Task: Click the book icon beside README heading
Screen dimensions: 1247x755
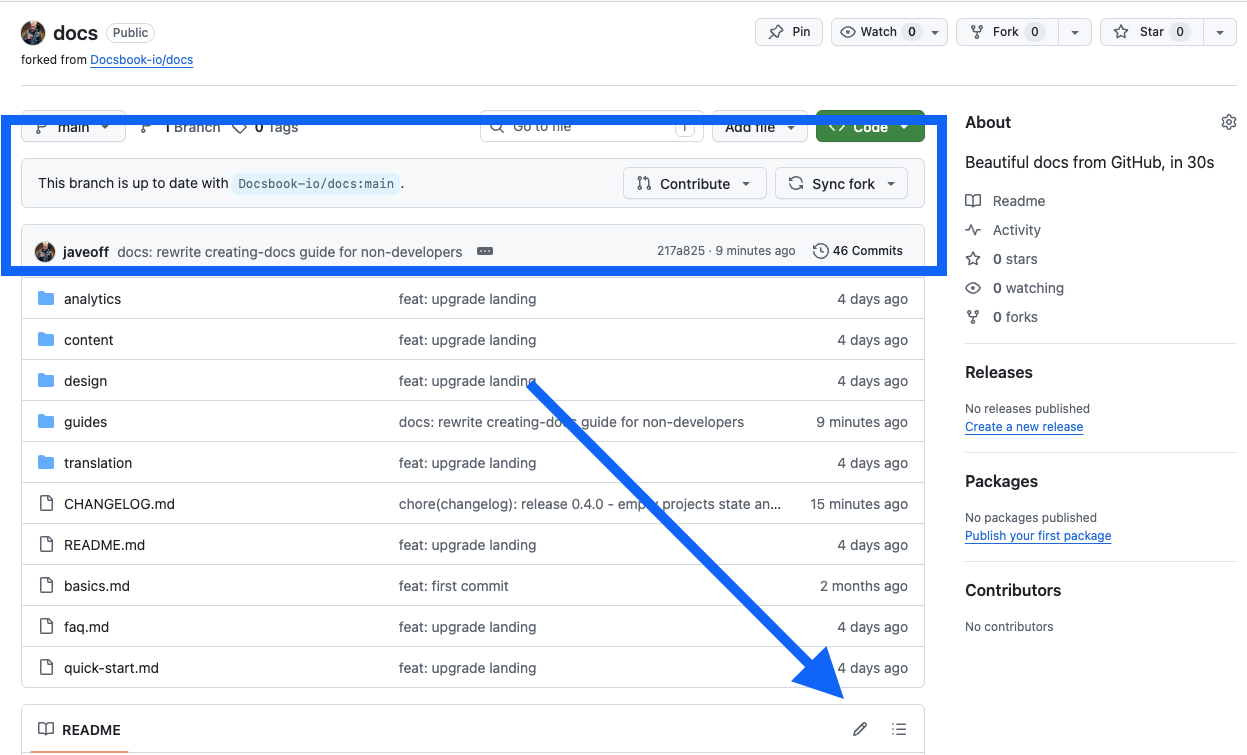Action: pos(46,729)
